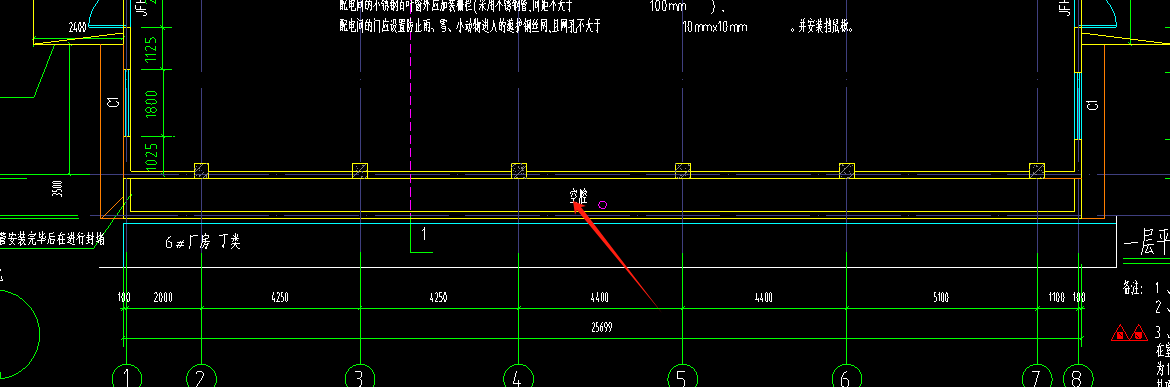Select axis bubble 5
Image resolution: width=1170 pixels, height=387 pixels.
pos(681,377)
